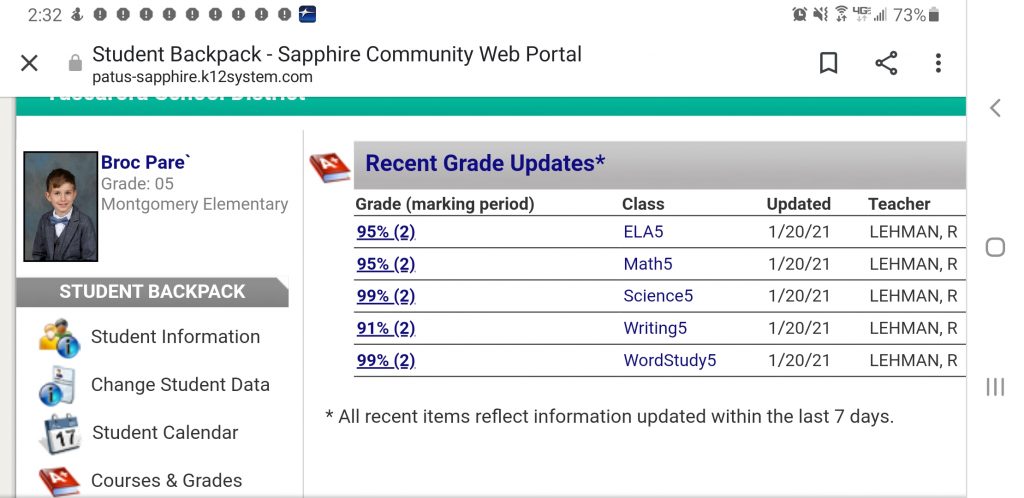Open the Student Information icon
1024x498 pixels.
pyautogui.click(x=59, y=337)
